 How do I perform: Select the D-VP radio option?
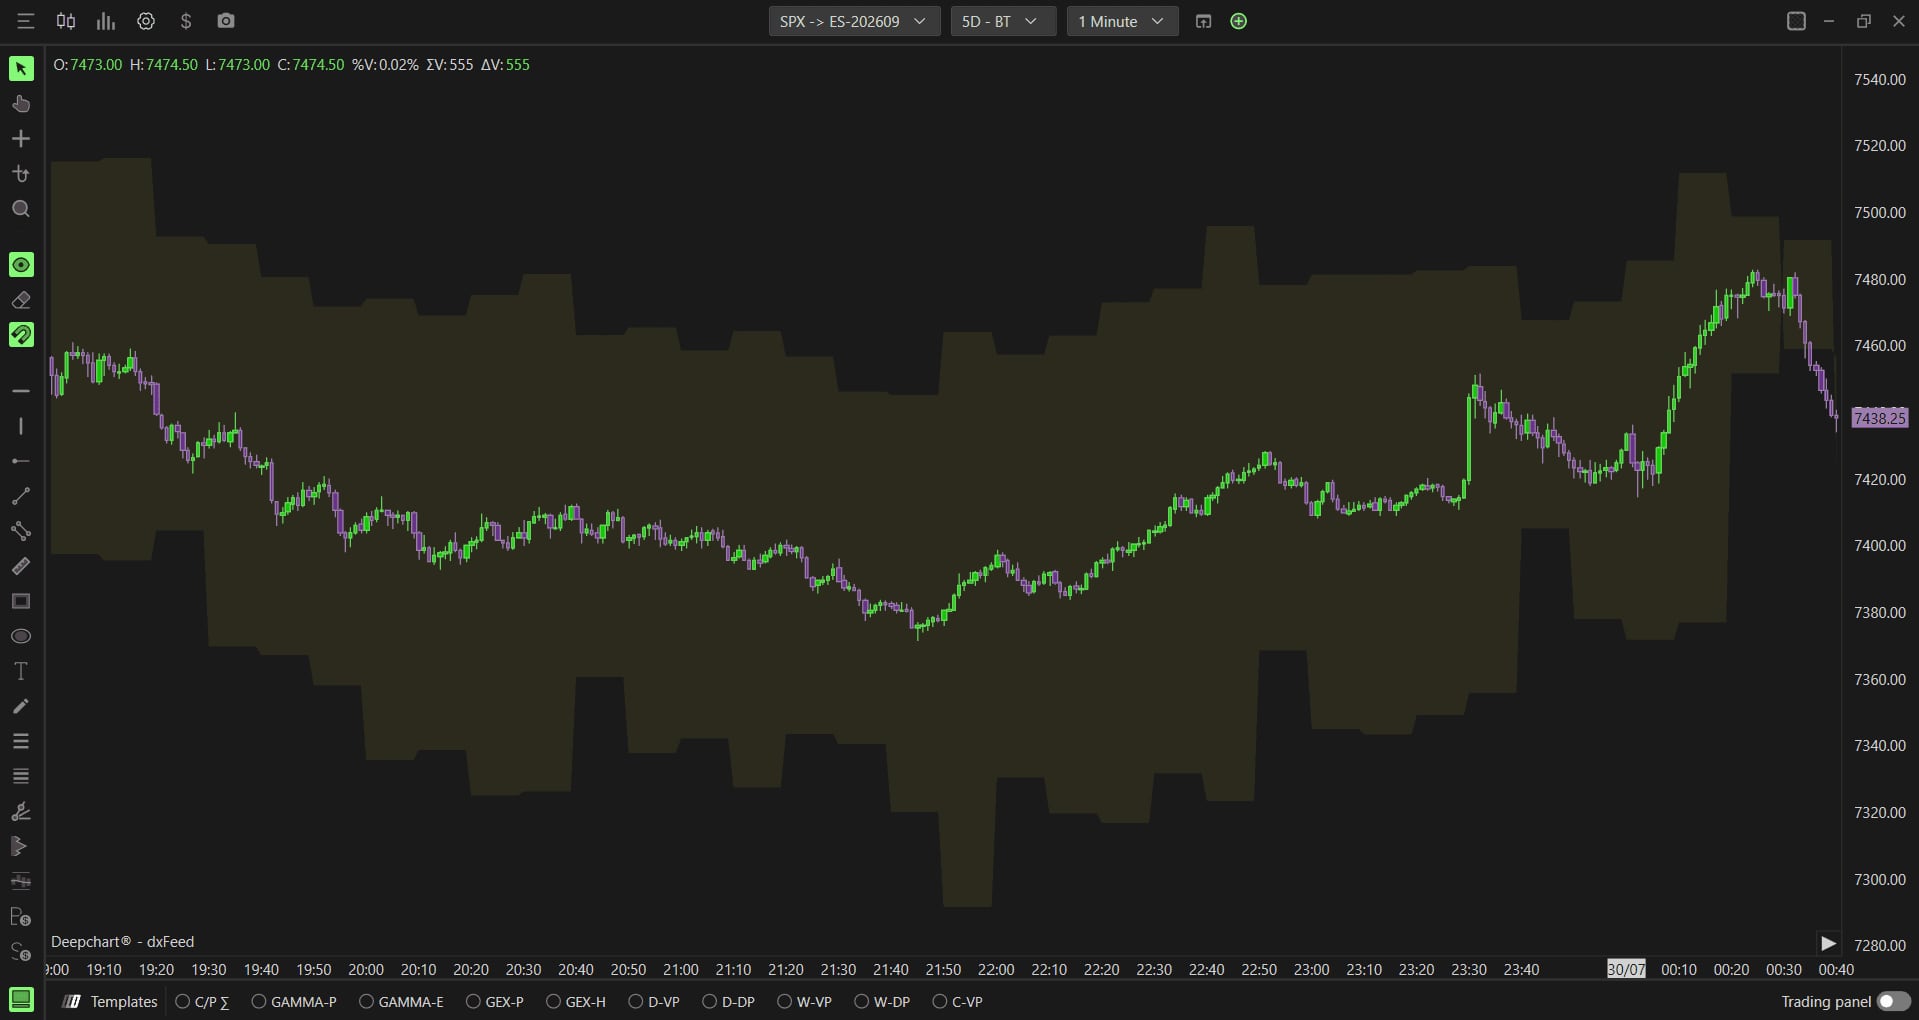click(654, 1002)
